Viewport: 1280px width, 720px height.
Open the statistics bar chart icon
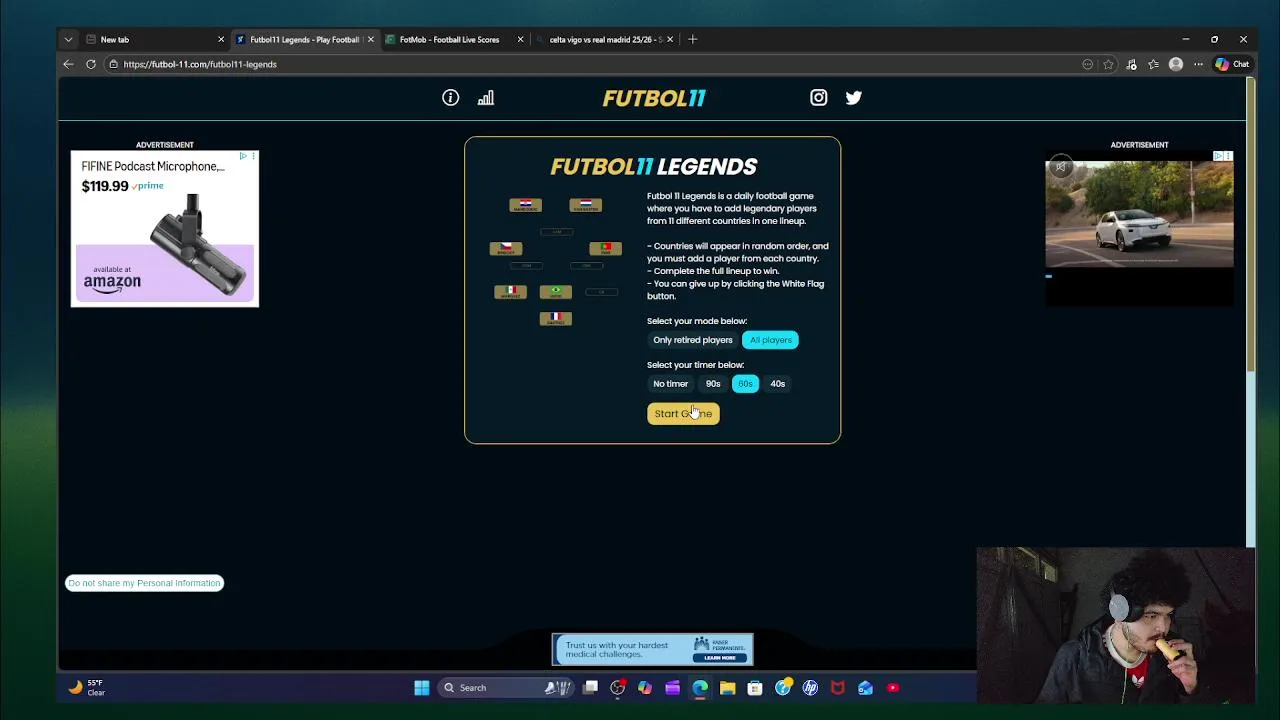pos(486,97)
